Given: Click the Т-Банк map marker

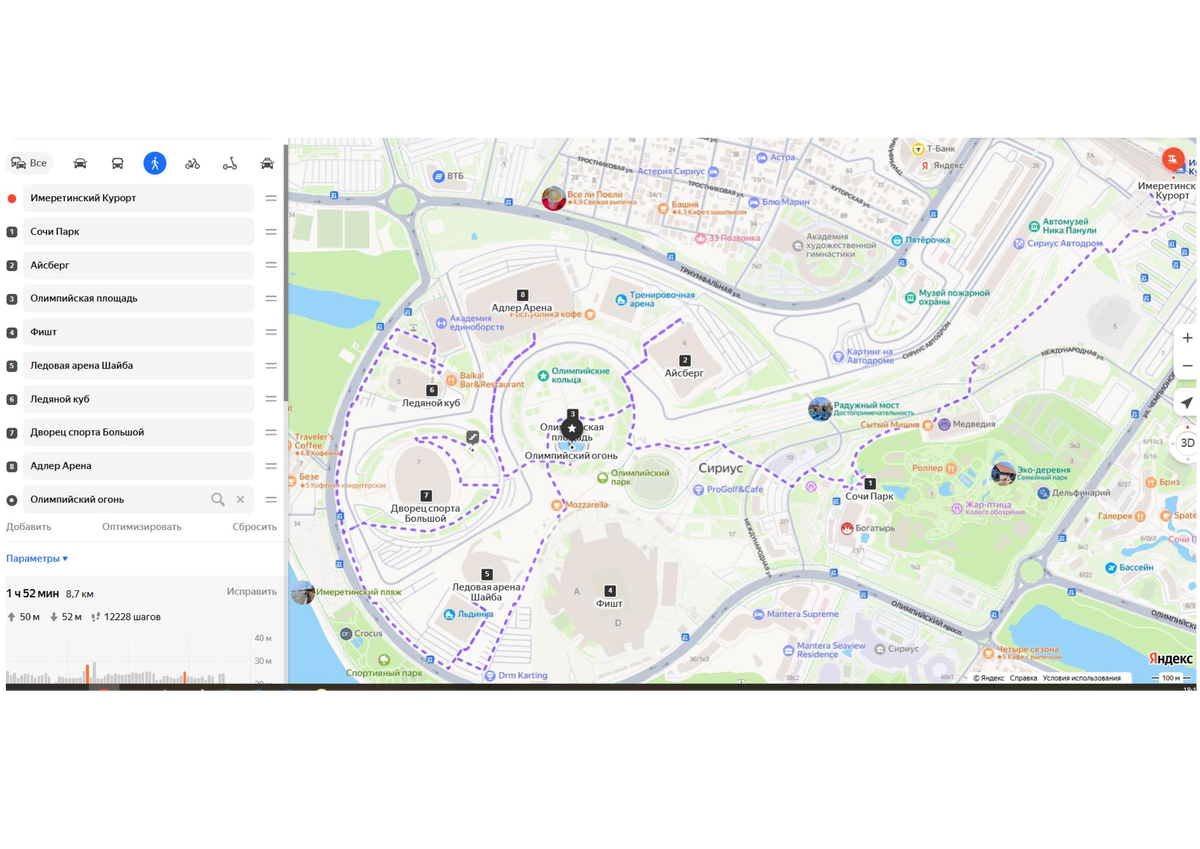Looking at the screenshot, I should pos(918,149).
